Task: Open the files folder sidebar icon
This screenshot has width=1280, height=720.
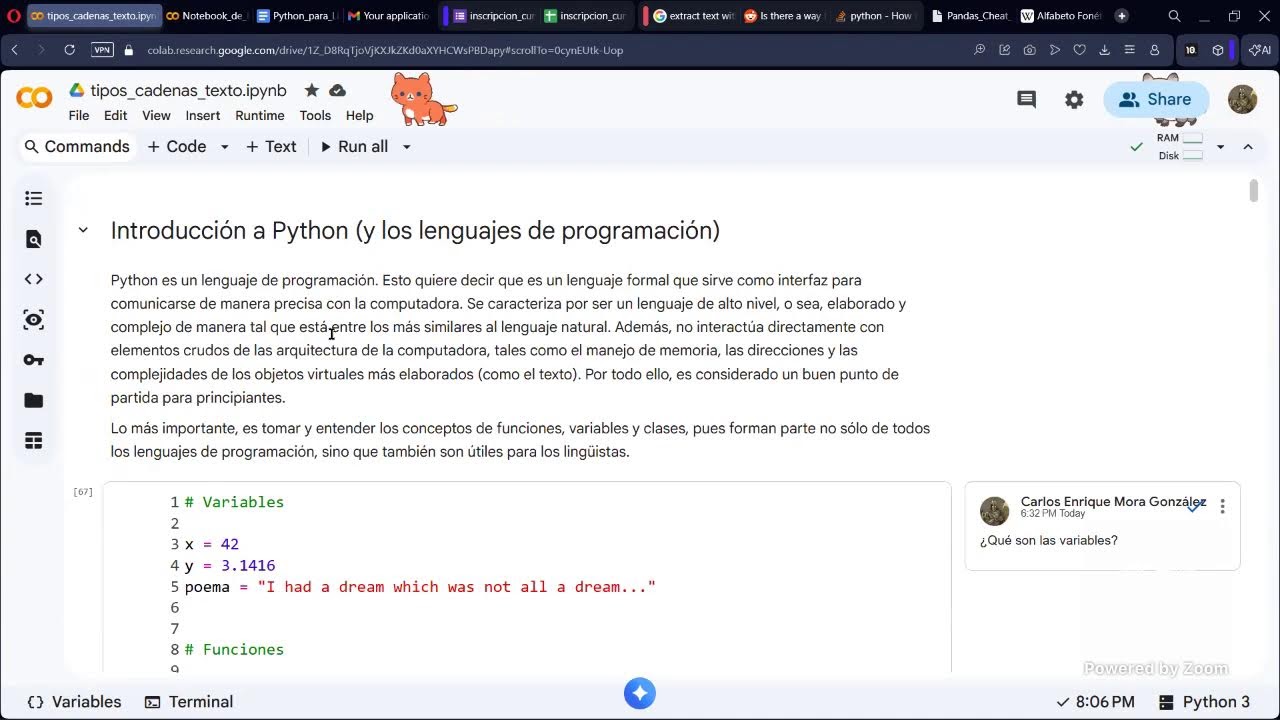Action: (x=33, y=400)
